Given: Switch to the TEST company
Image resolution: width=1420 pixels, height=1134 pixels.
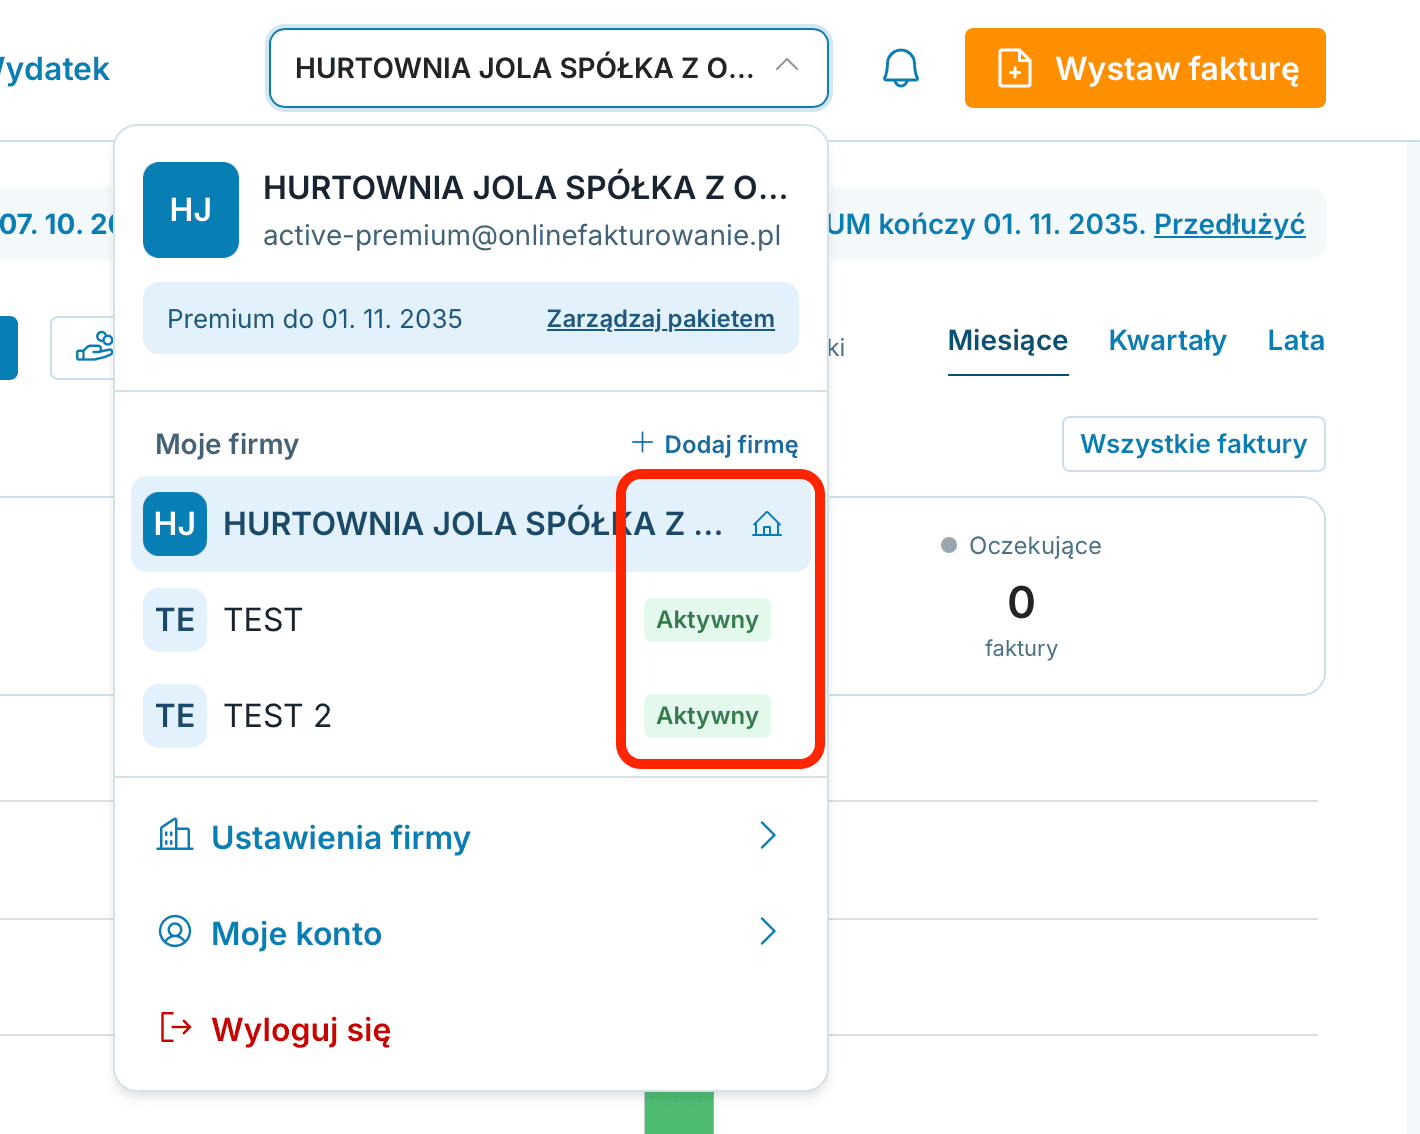Looking at the screenshot, I should coord(471,620).
